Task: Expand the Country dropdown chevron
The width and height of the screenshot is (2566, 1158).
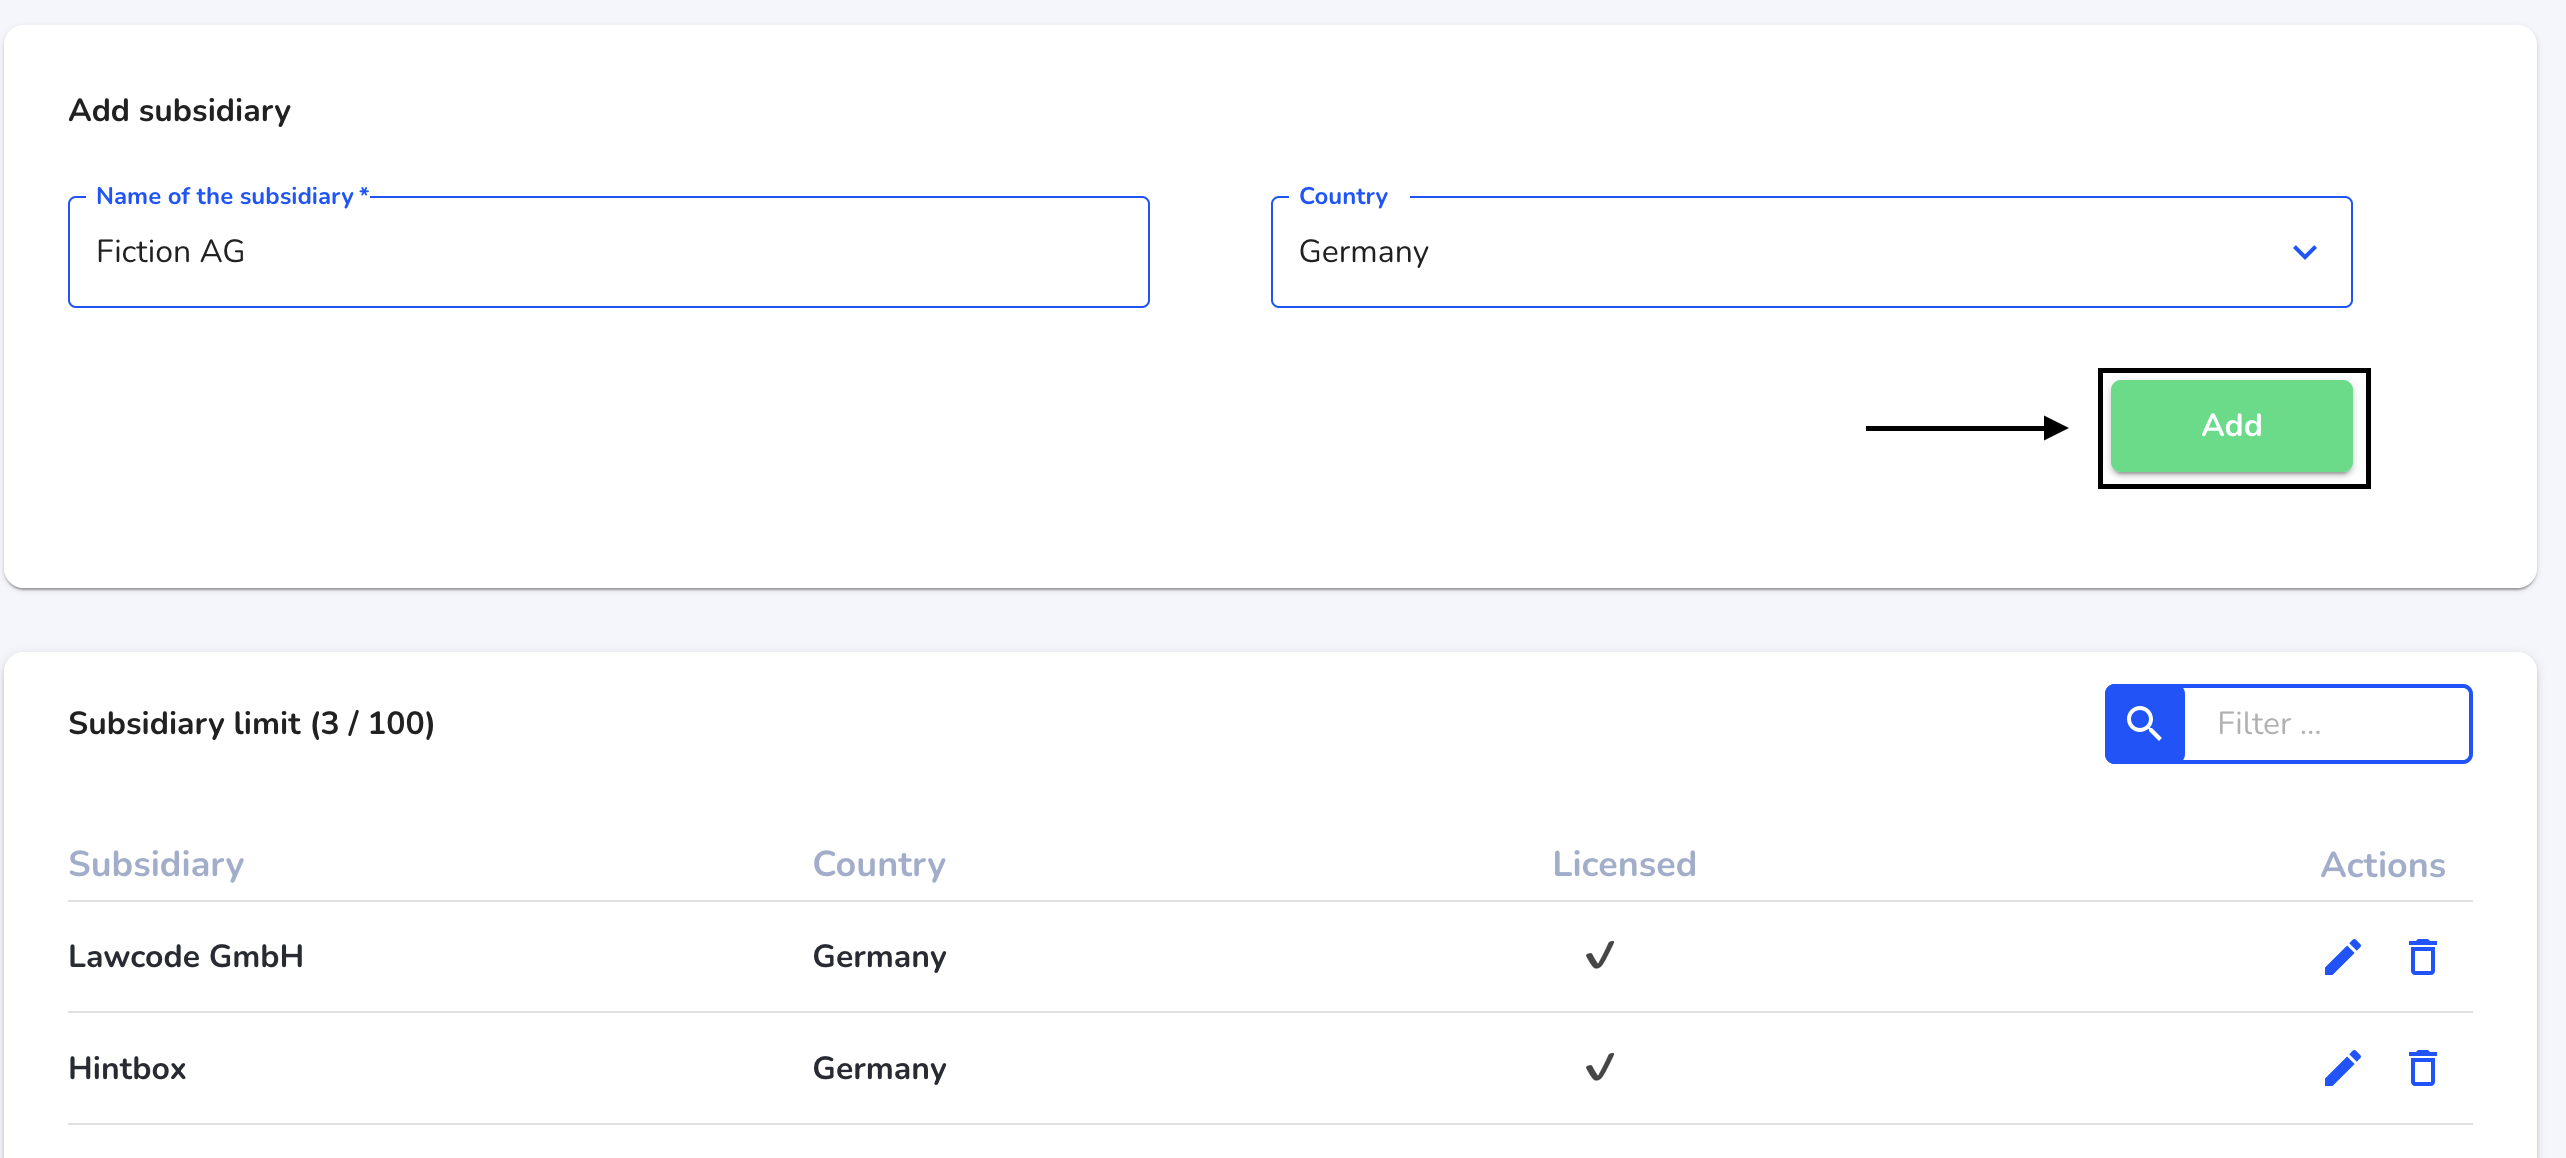Action: [x=2305, y=252]
